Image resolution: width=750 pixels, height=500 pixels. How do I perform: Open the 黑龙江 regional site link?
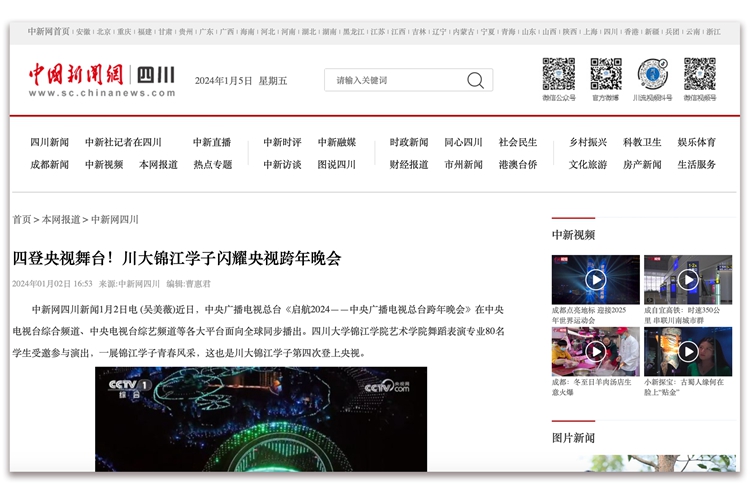point(353,32)
